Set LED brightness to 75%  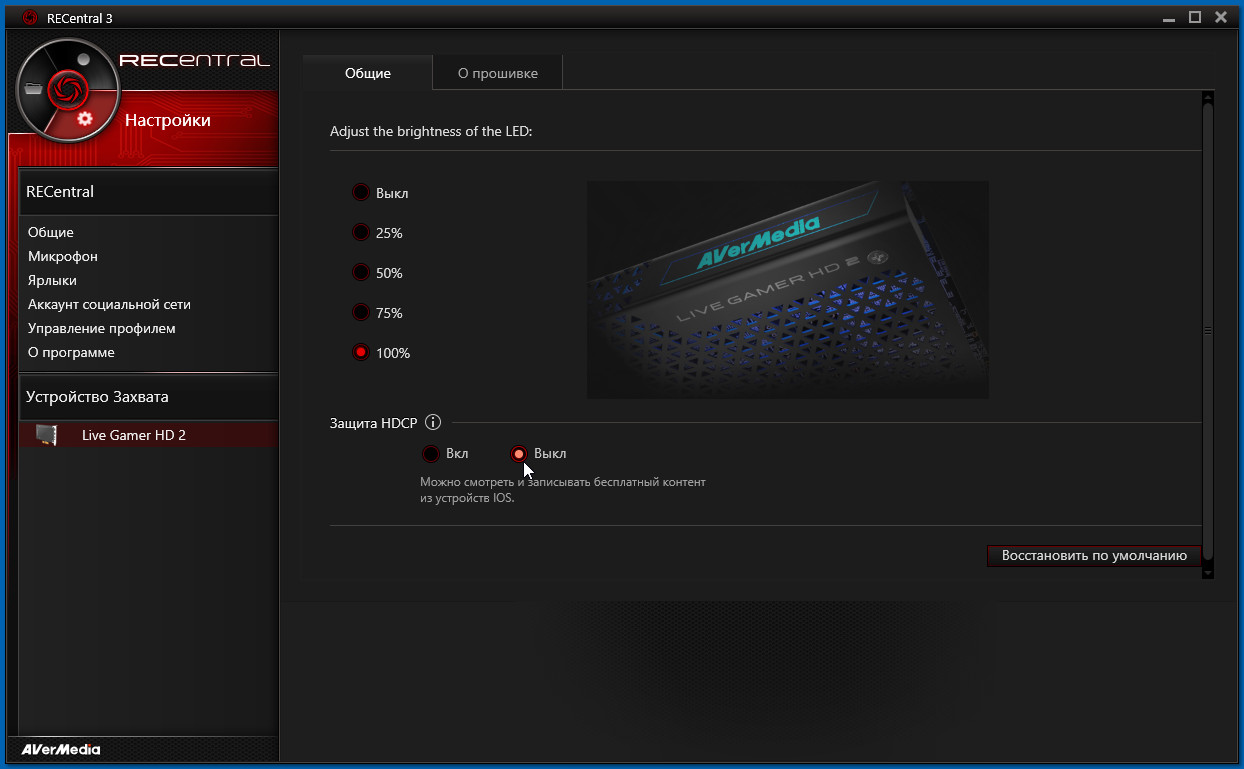pyautogui.click(x=361, y=312)
